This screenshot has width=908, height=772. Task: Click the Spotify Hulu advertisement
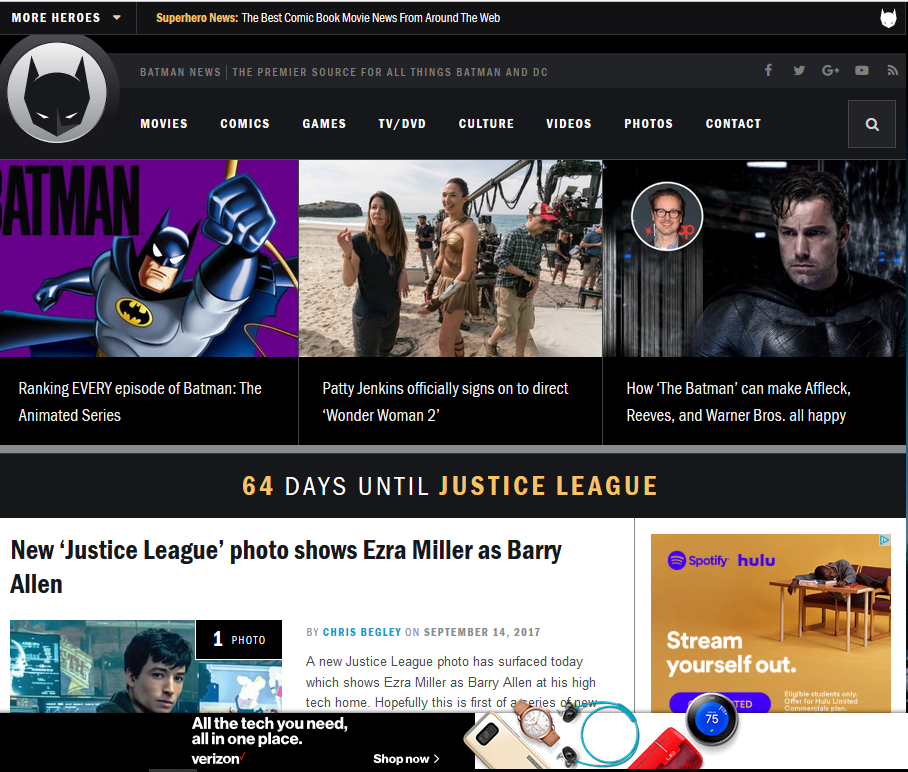771,623
